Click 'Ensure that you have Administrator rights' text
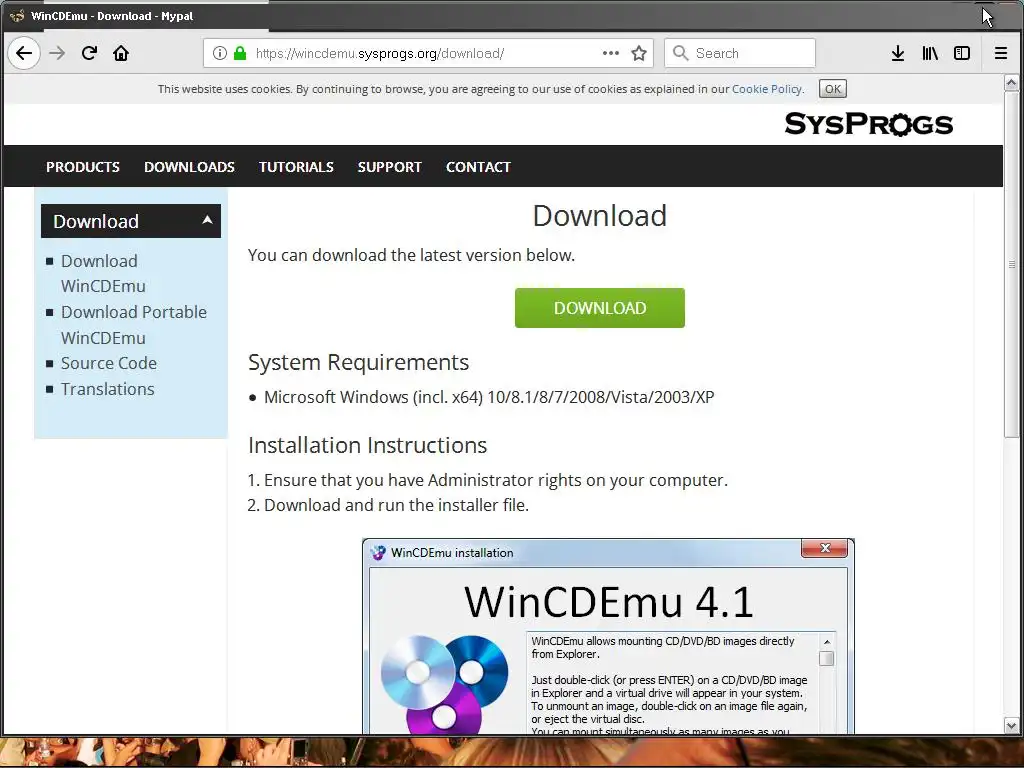Viewport: 1024px width, 768px height. [x=496, y=480]
